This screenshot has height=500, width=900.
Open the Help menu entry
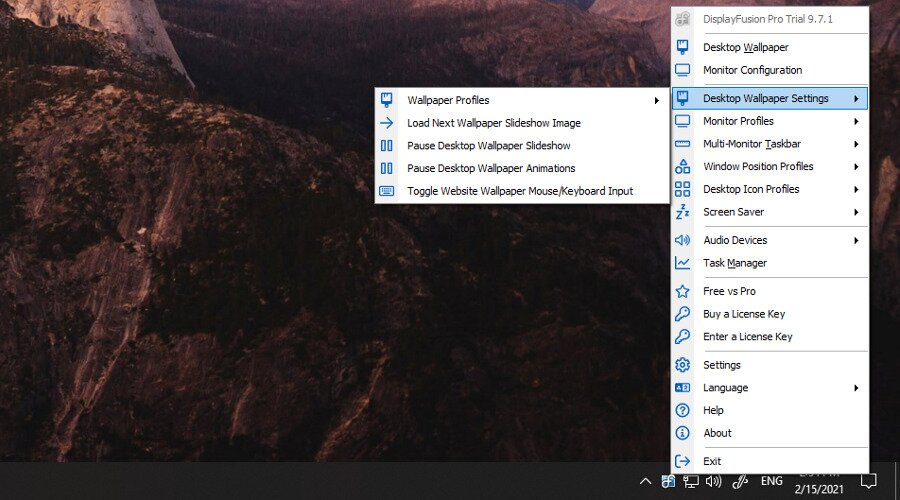(770, 410)
